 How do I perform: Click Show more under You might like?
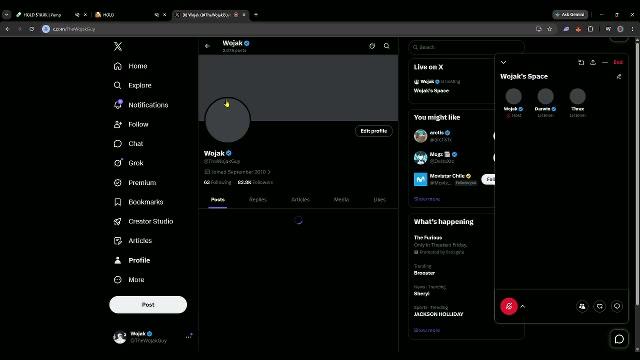[x=427, y=199]
